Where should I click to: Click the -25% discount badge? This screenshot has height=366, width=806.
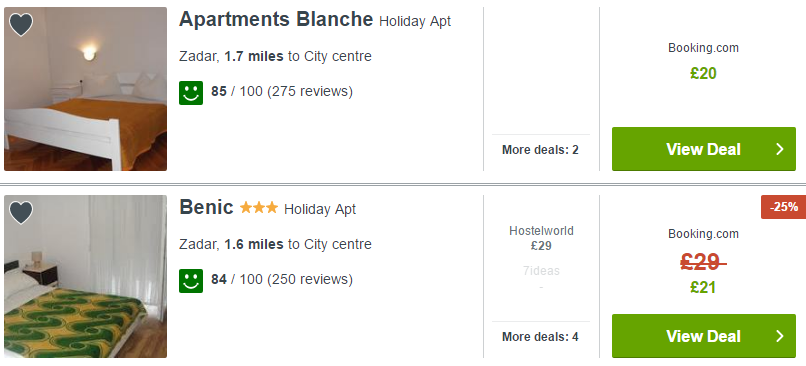pyautogui.click(x=783, y=207)
